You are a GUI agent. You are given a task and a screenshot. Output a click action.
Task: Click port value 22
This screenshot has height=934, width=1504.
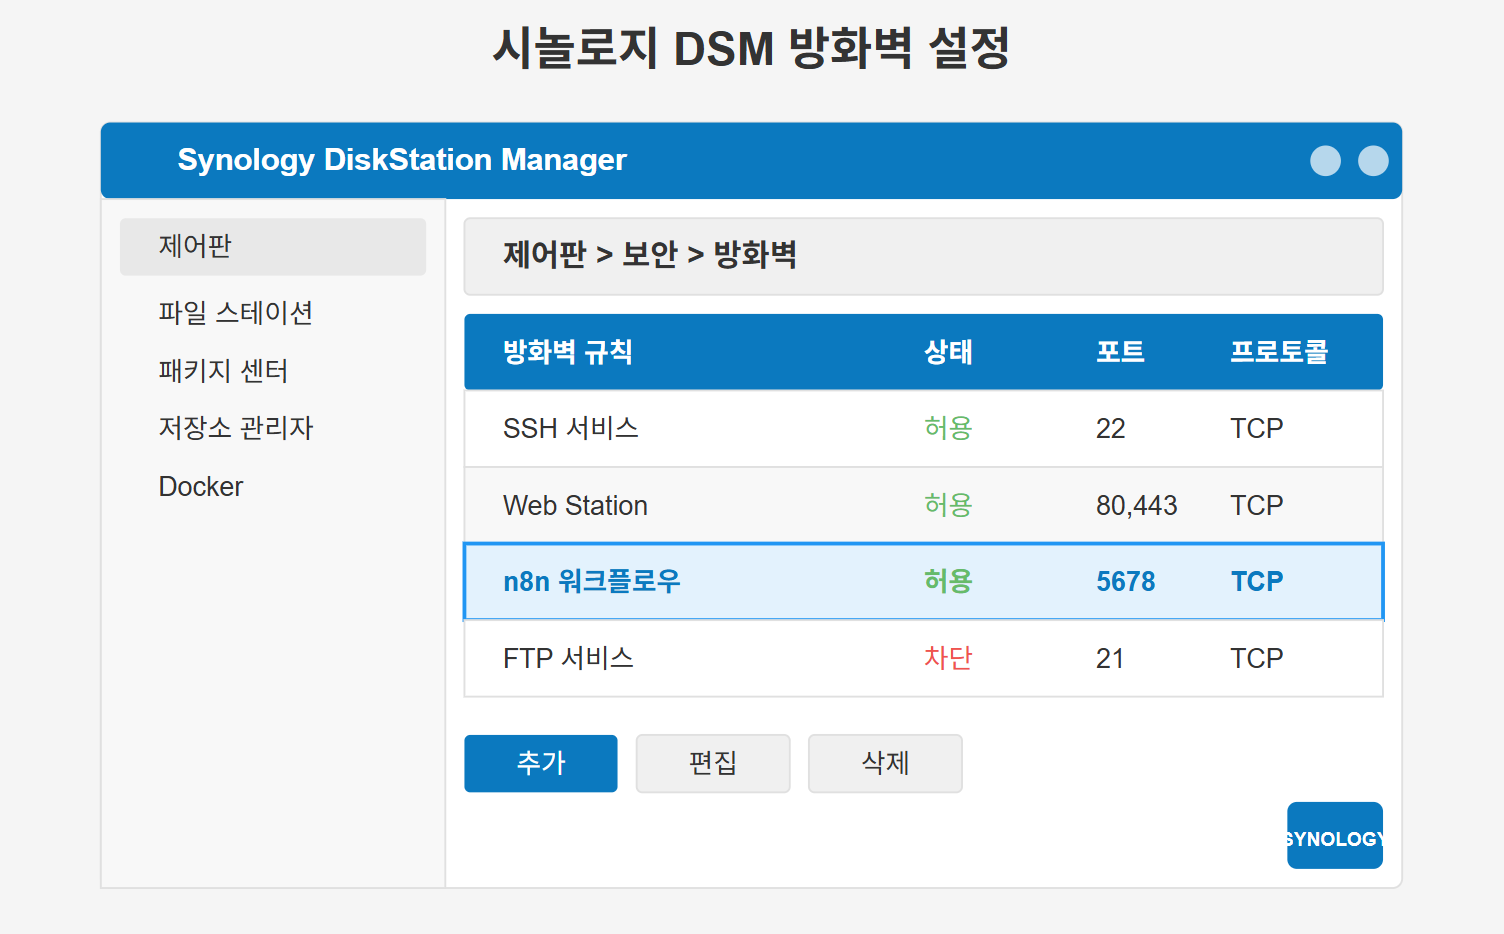click(1111, 429)
